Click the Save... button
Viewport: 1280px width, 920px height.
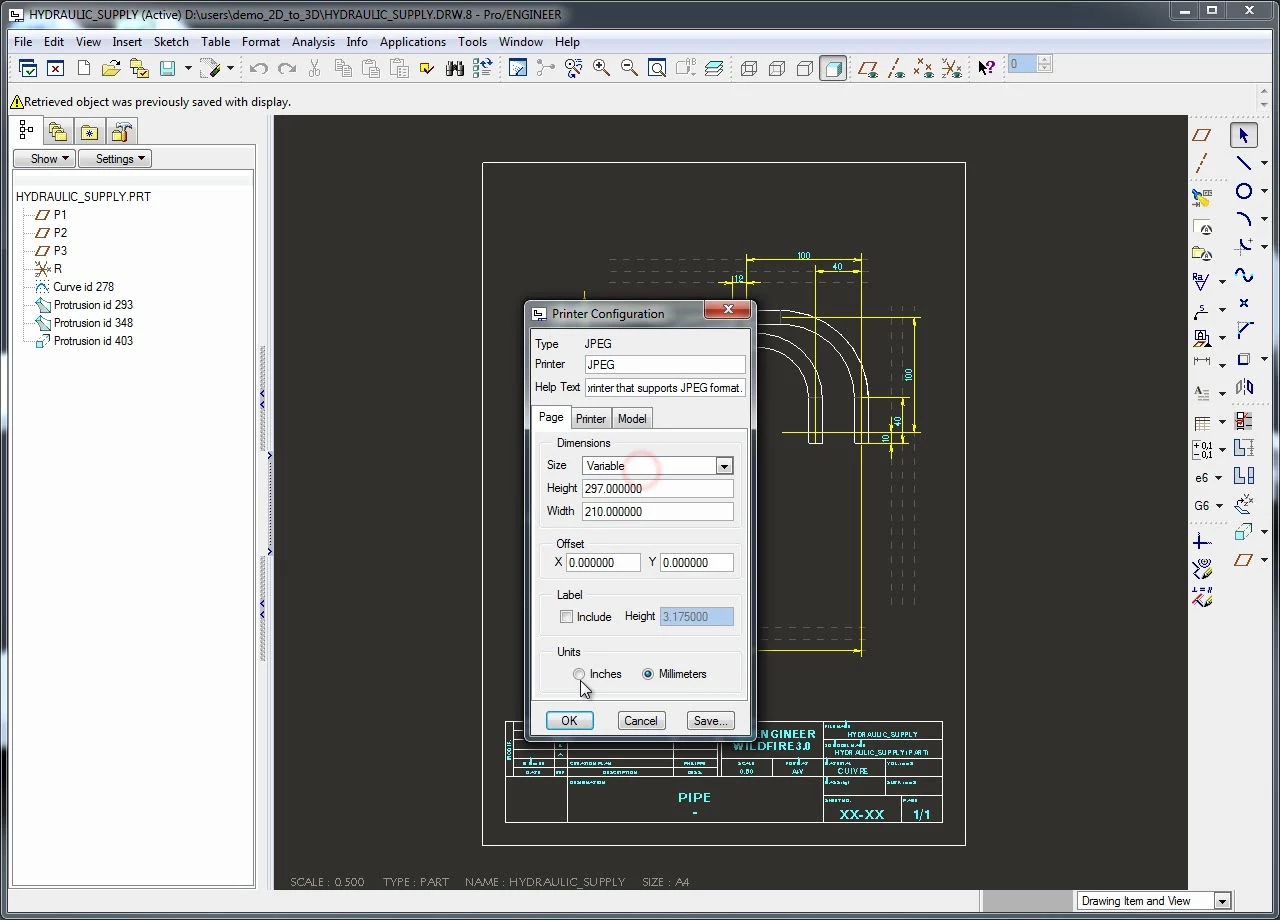tap(710, 720)
